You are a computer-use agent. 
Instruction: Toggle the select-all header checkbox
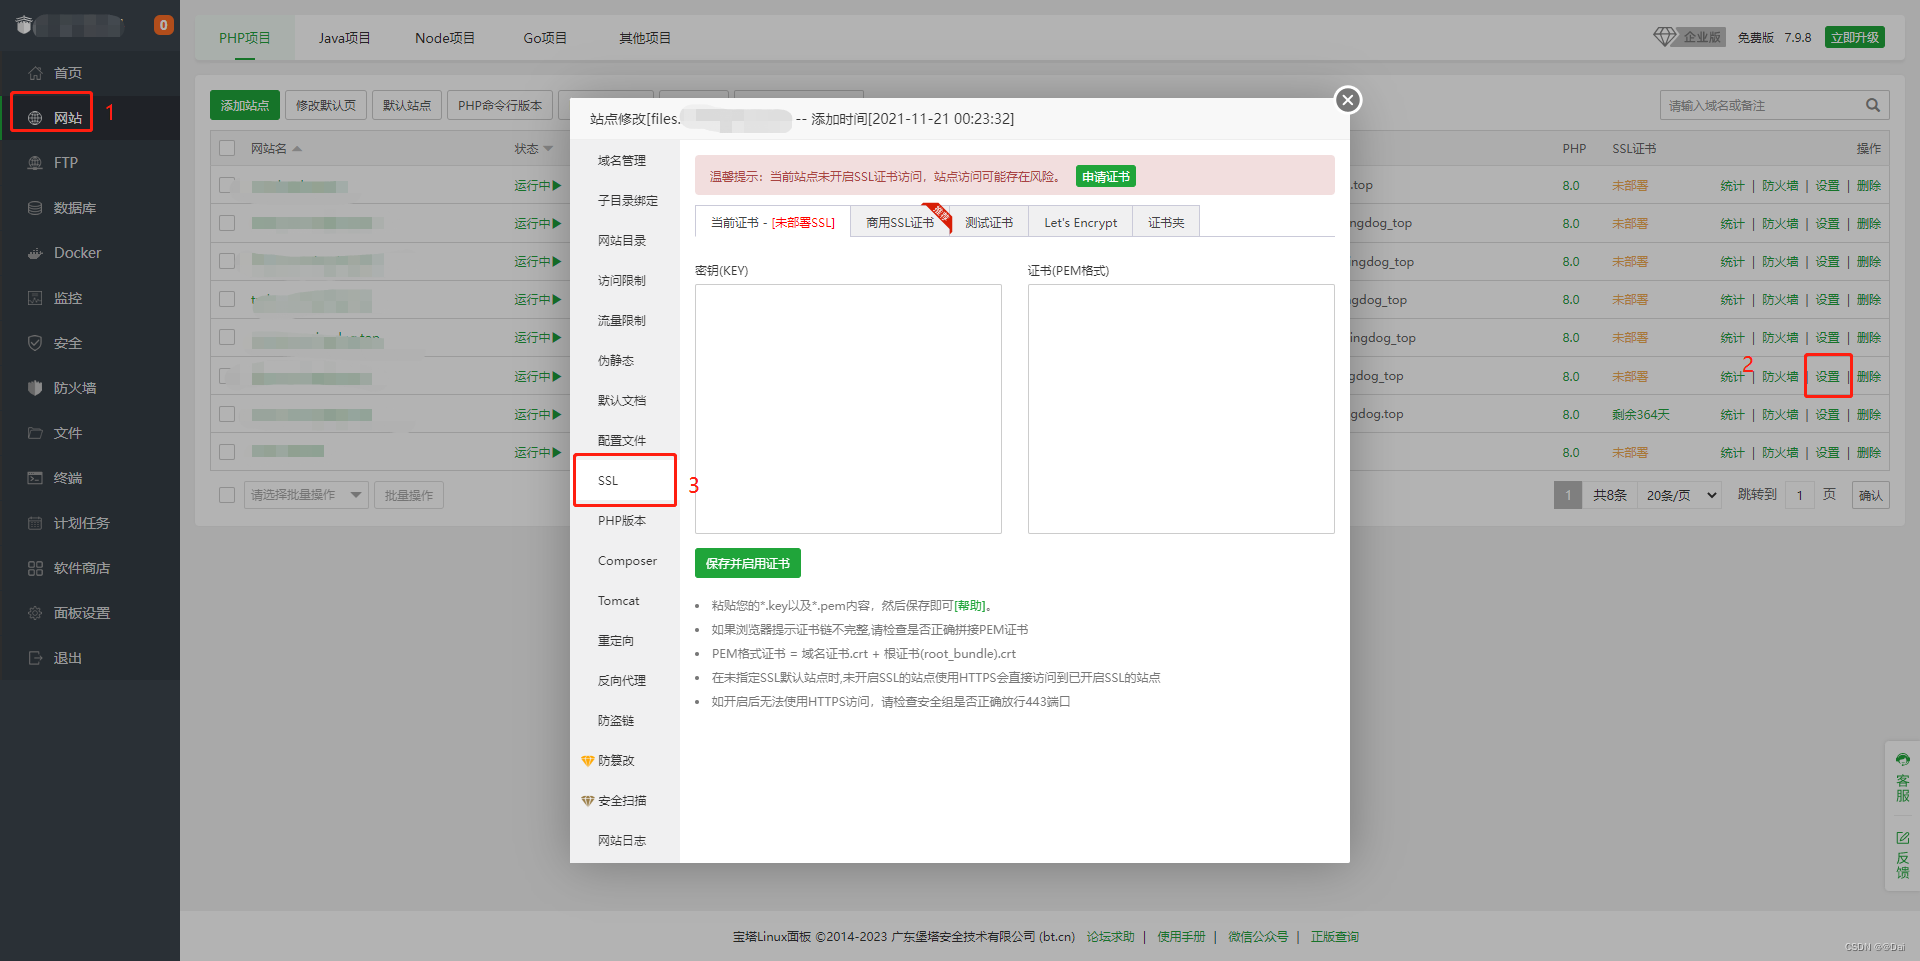tap(227, 148)
